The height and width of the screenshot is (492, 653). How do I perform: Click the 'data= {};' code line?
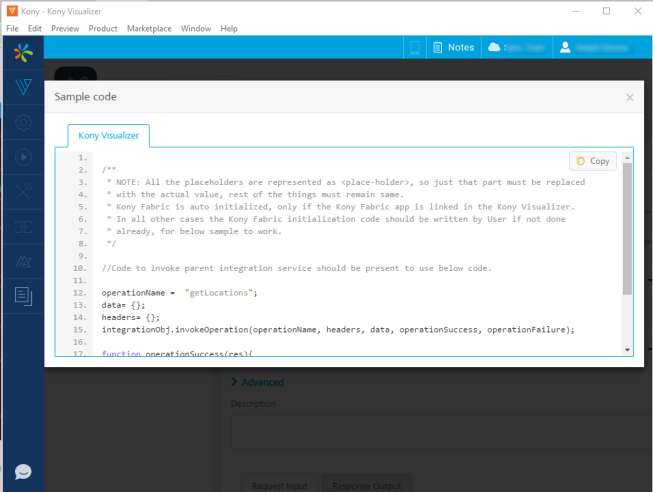[x=123, y=305]
